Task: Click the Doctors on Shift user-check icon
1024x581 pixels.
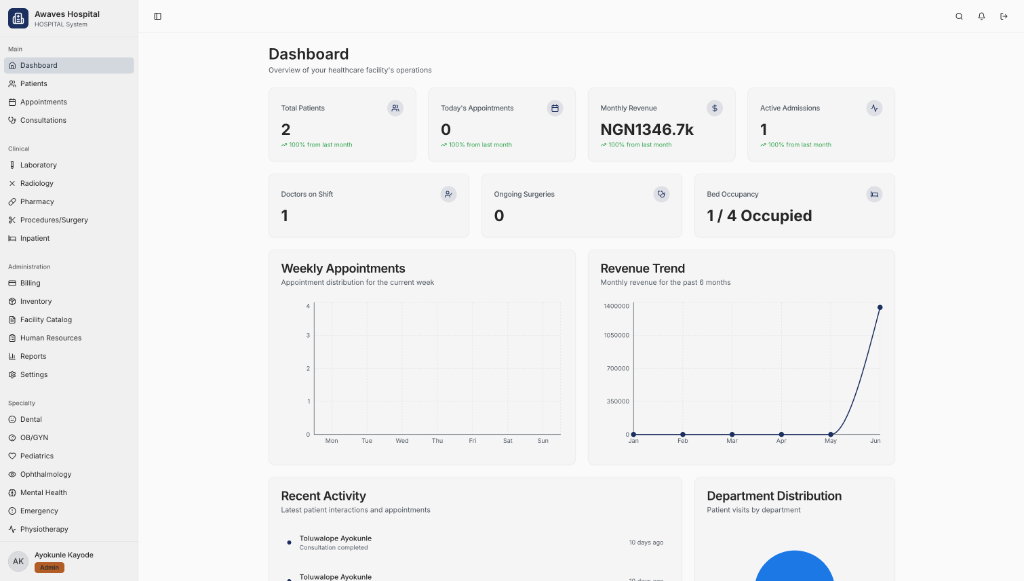Action: click(448, 195)
